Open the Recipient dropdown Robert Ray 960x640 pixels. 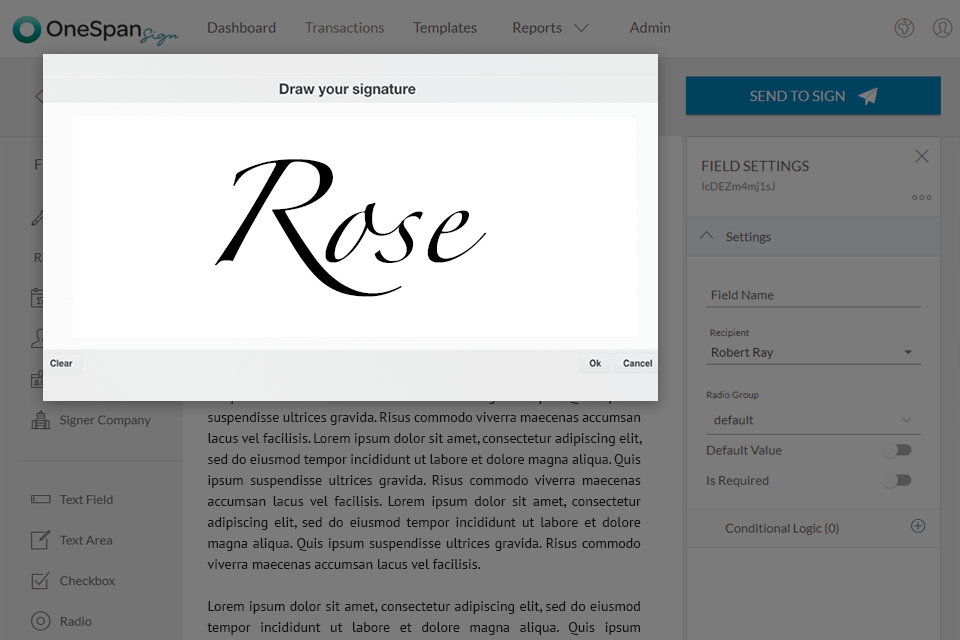coord(812,352)
